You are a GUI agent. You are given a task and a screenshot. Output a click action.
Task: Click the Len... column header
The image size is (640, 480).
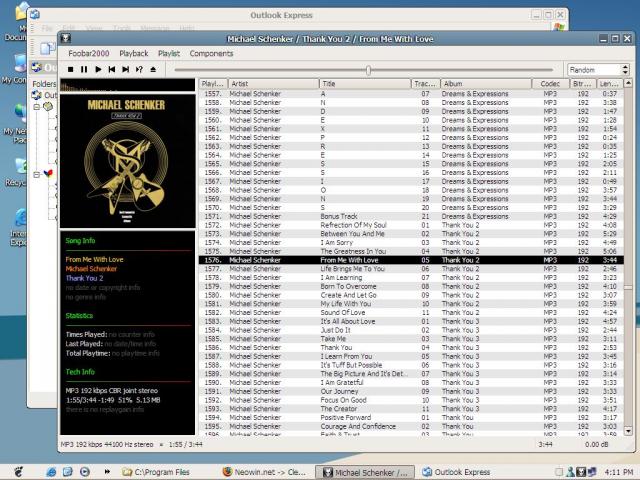point(610,84)
